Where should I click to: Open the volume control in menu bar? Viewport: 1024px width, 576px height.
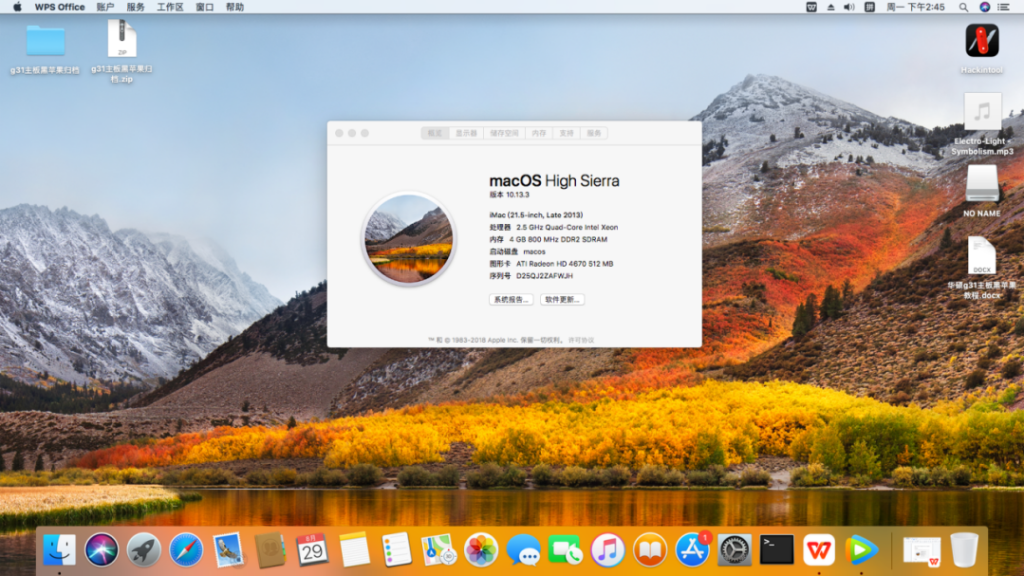click(848, 7)
